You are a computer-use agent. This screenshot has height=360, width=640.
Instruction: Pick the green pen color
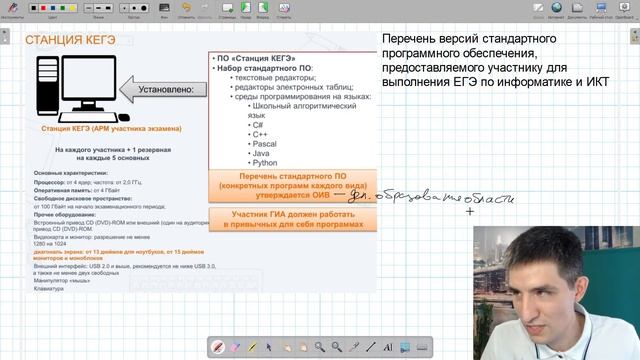(63, 8)
